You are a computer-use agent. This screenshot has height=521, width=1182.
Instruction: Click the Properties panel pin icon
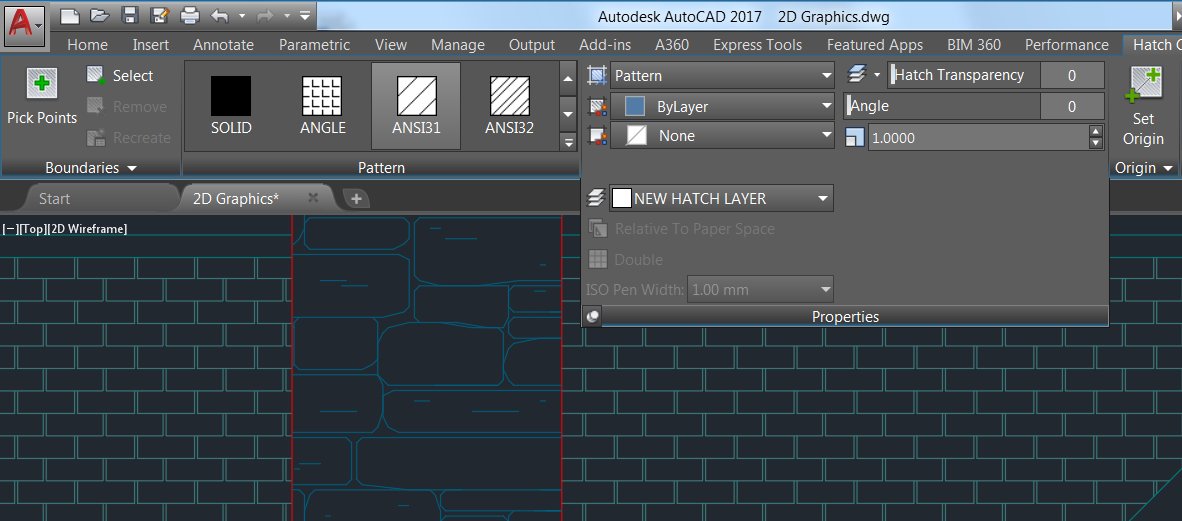pos(593,317)
